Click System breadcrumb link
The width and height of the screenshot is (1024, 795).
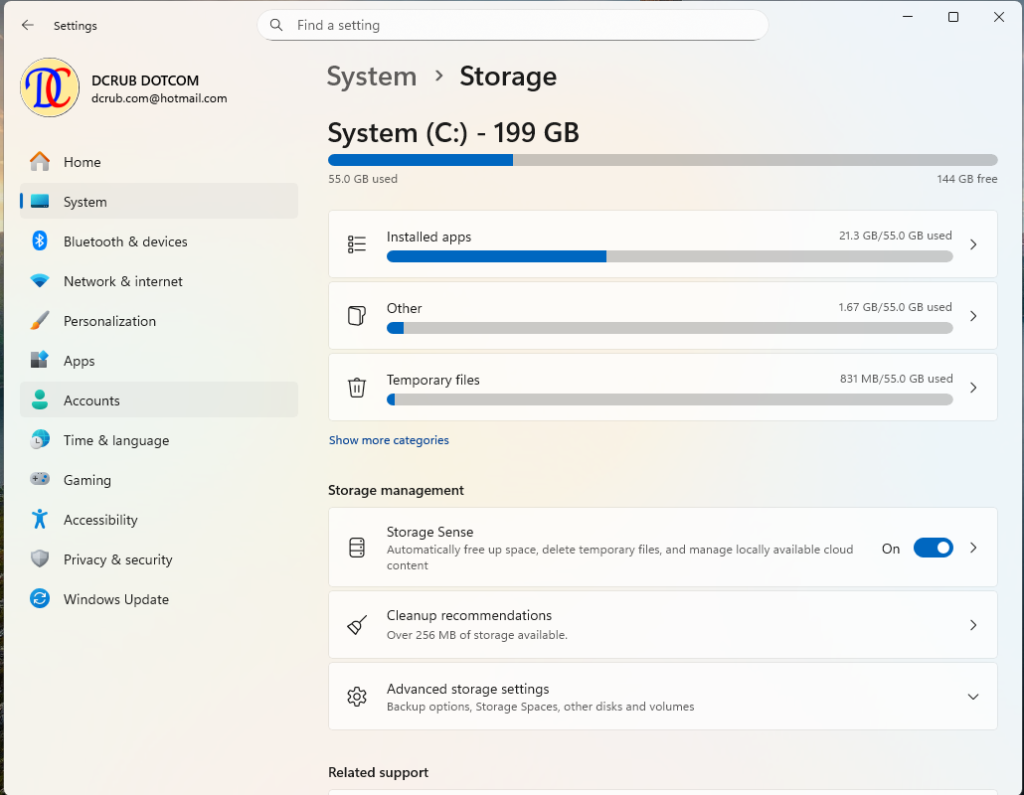371,76
